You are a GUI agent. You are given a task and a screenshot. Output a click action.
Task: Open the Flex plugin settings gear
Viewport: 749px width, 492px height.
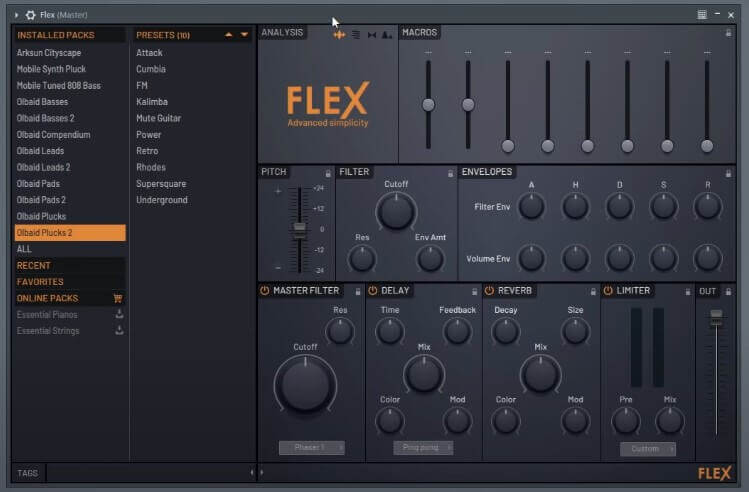tap(31, 15)
